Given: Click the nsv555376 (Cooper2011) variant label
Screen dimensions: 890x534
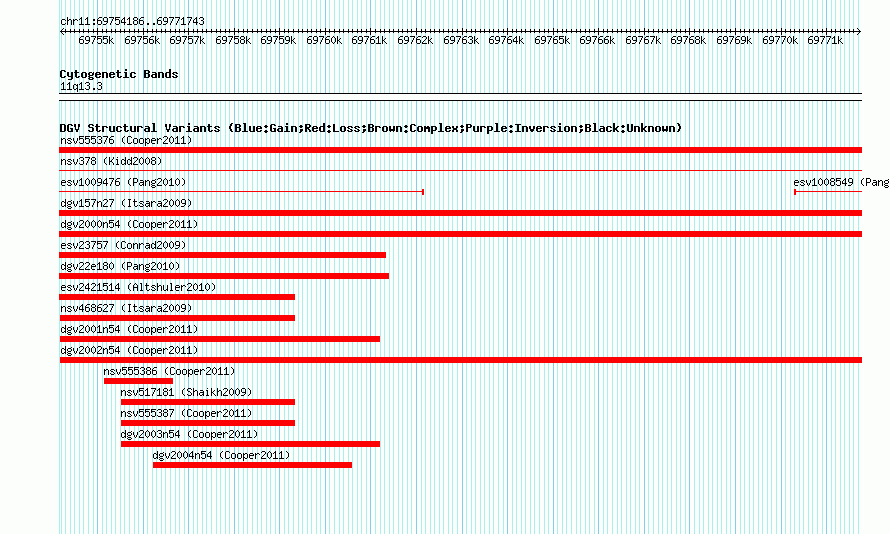Looking at the screenshot, I should (126, 140).
